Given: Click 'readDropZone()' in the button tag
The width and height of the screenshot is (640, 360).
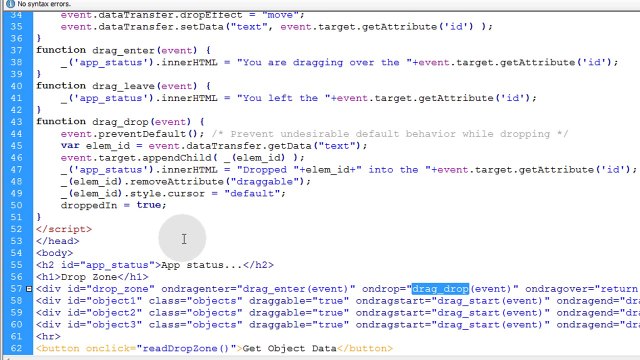Looking at the screenshot, I should 186,349.
